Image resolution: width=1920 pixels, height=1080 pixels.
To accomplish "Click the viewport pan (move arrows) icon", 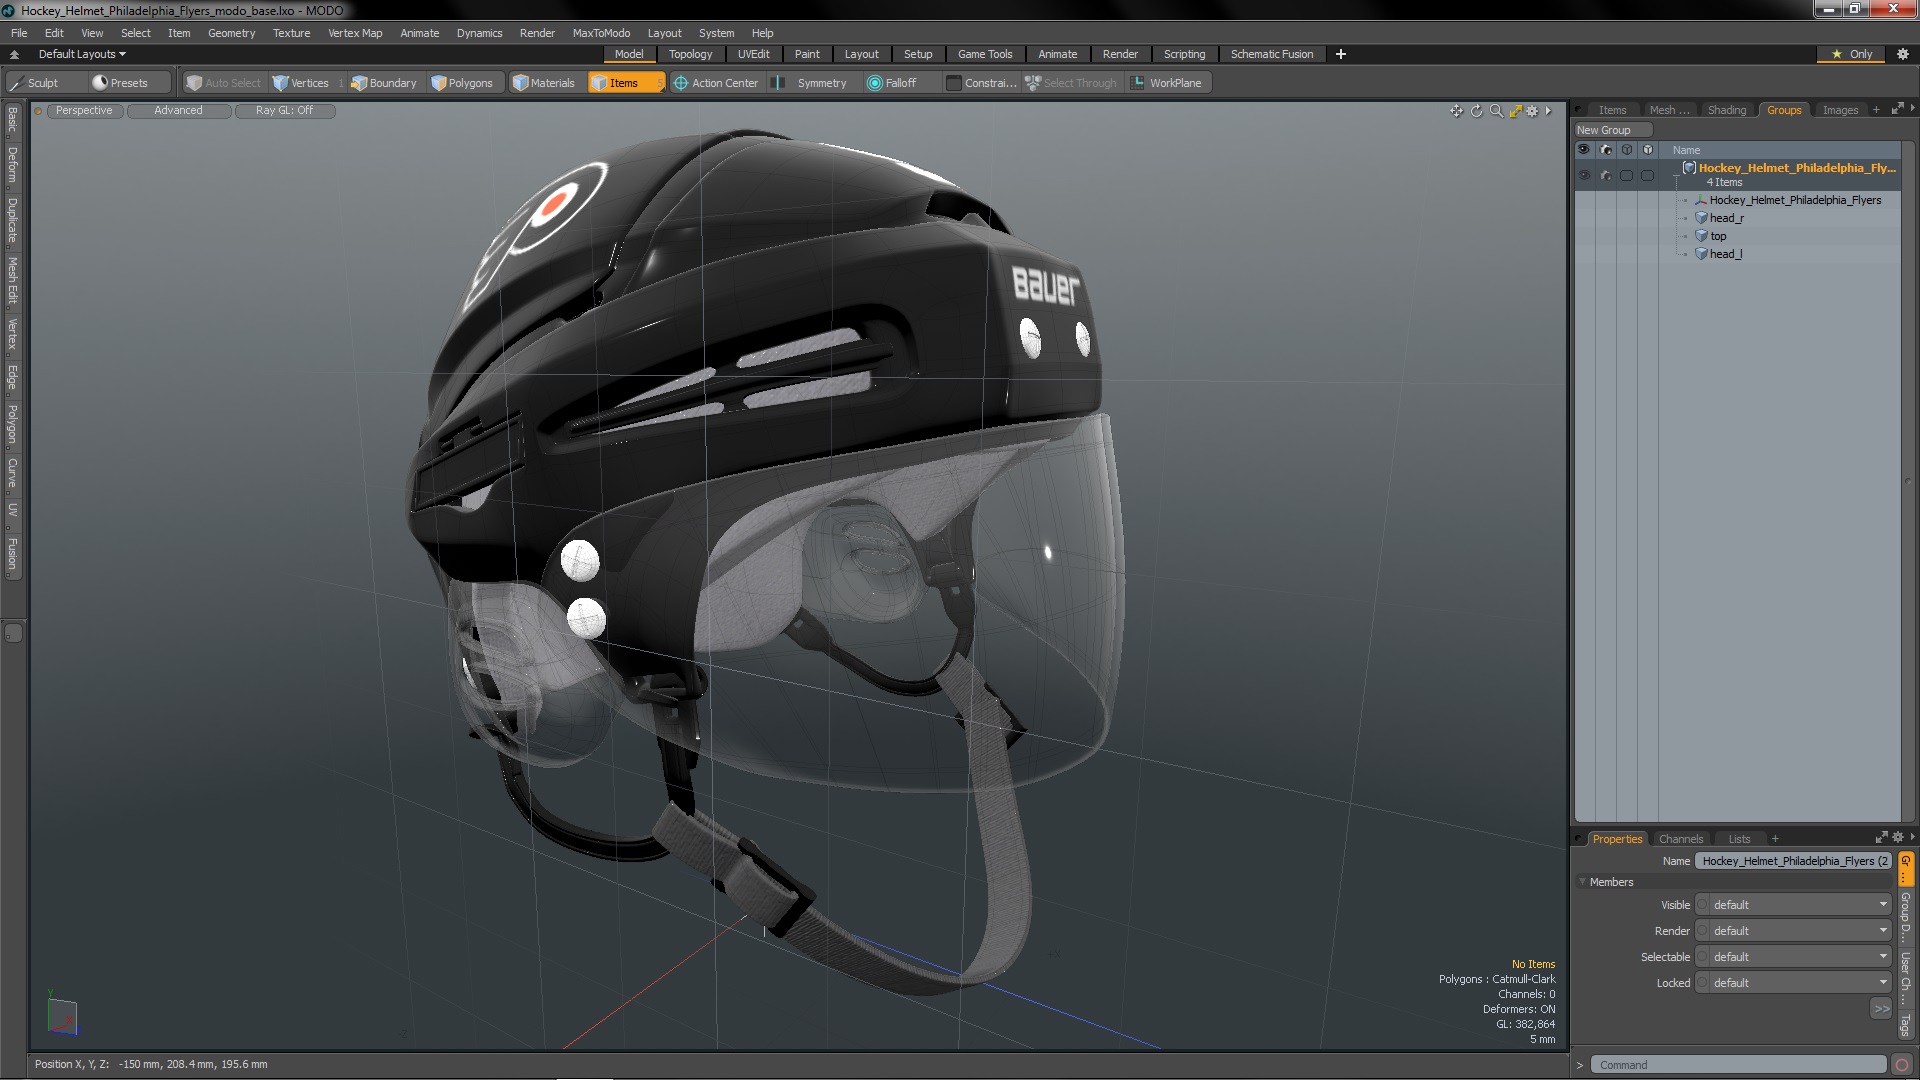I will tap(1456, 111).
